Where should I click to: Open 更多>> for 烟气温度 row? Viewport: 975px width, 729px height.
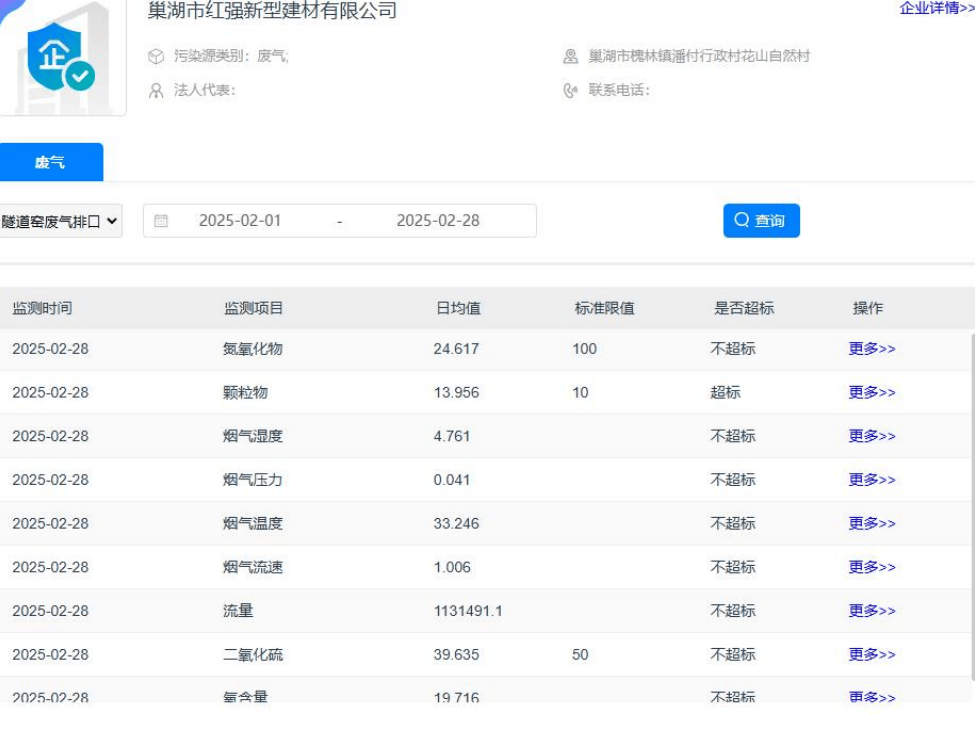click(x=872, y=524)
